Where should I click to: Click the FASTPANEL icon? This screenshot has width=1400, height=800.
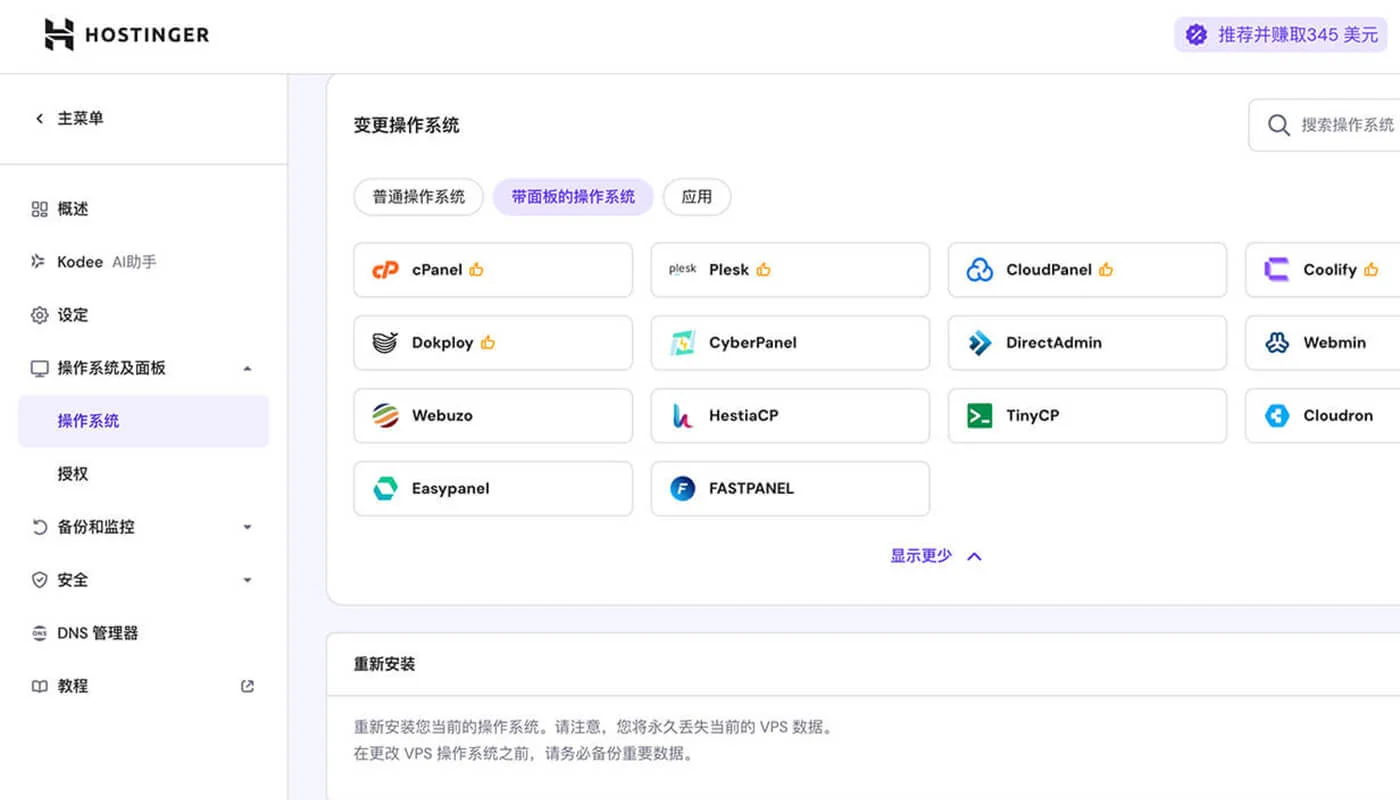[x=681, y=488]
